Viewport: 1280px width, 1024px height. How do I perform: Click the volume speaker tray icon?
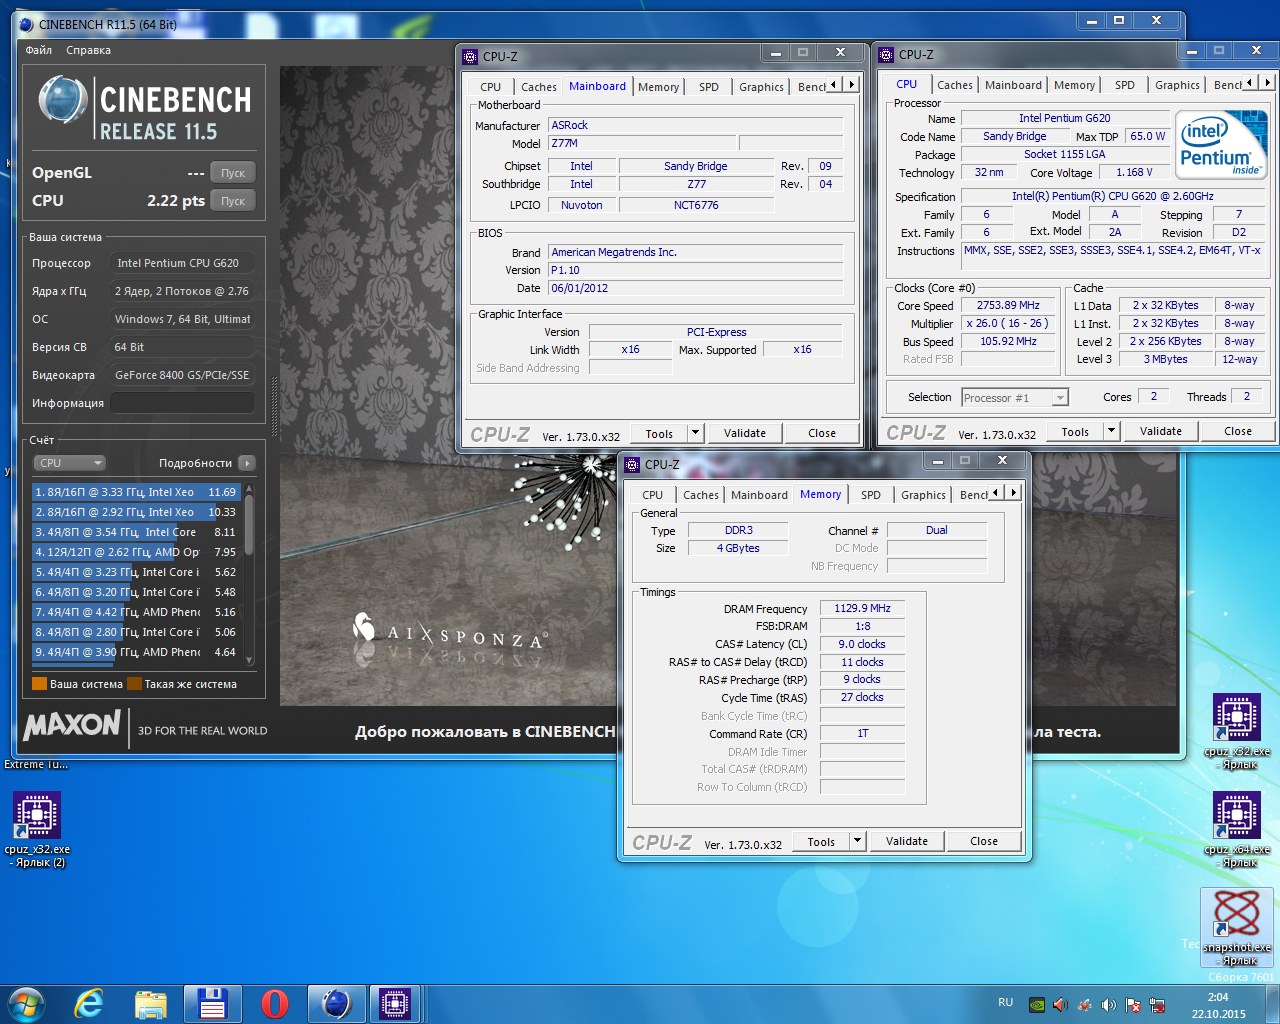[x=1108, y=1005]
